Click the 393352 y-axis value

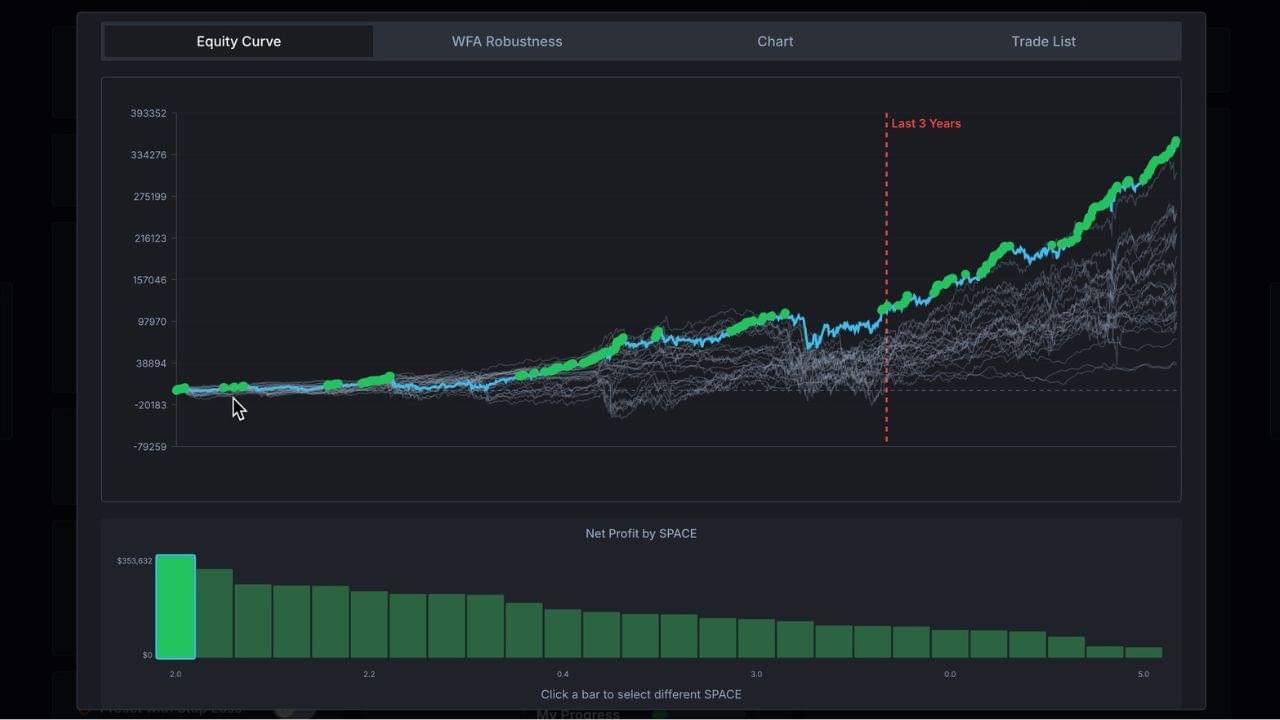tap(148, 113)
